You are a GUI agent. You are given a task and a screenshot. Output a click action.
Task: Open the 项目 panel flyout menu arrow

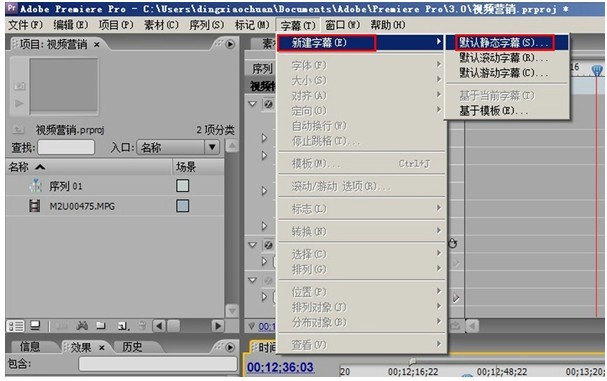click(x=230, y=44)
